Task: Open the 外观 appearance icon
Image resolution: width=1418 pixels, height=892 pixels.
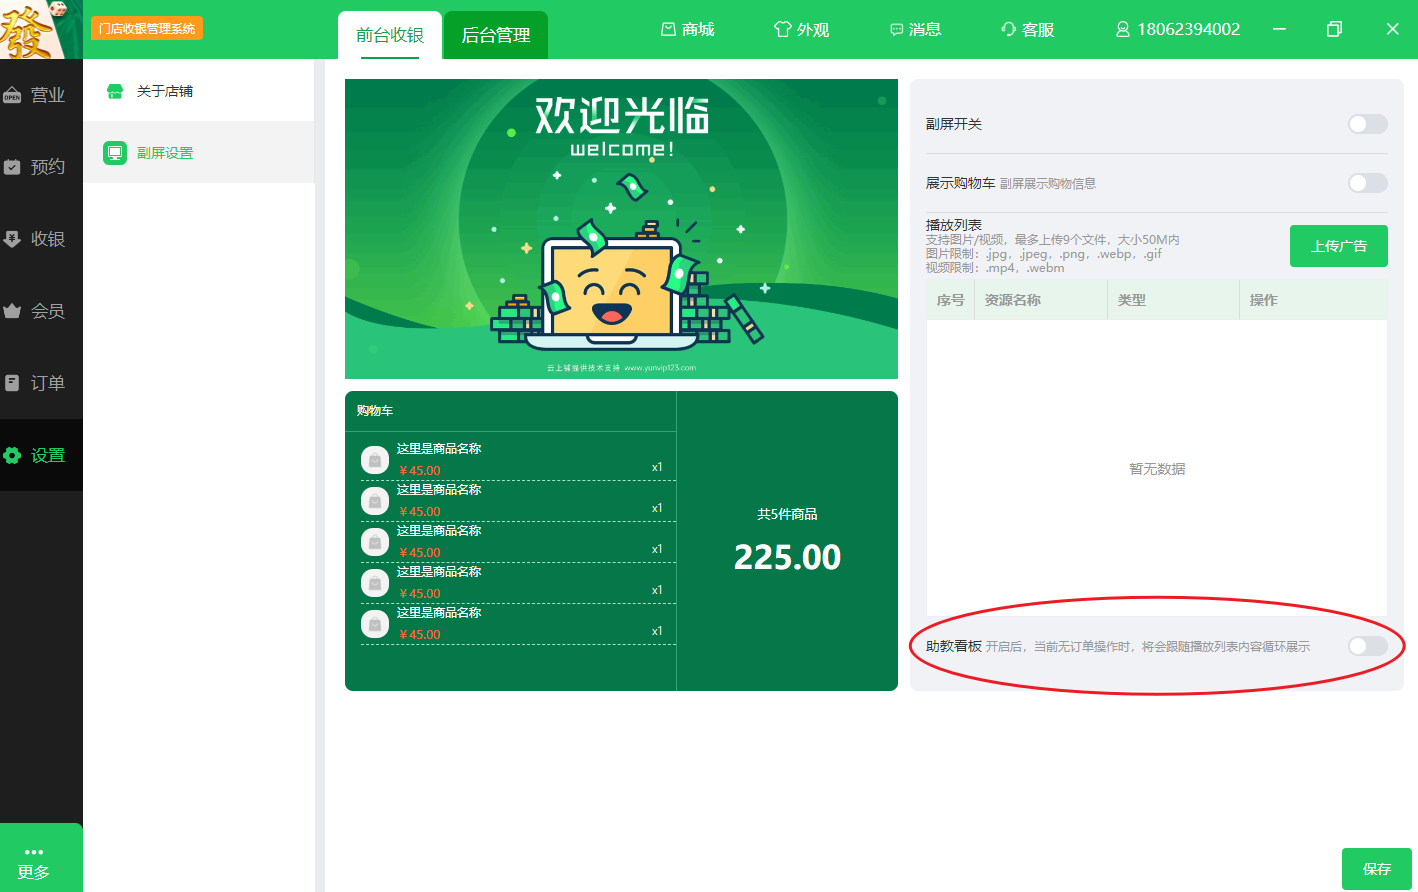Action: click(x=802, y=29)
